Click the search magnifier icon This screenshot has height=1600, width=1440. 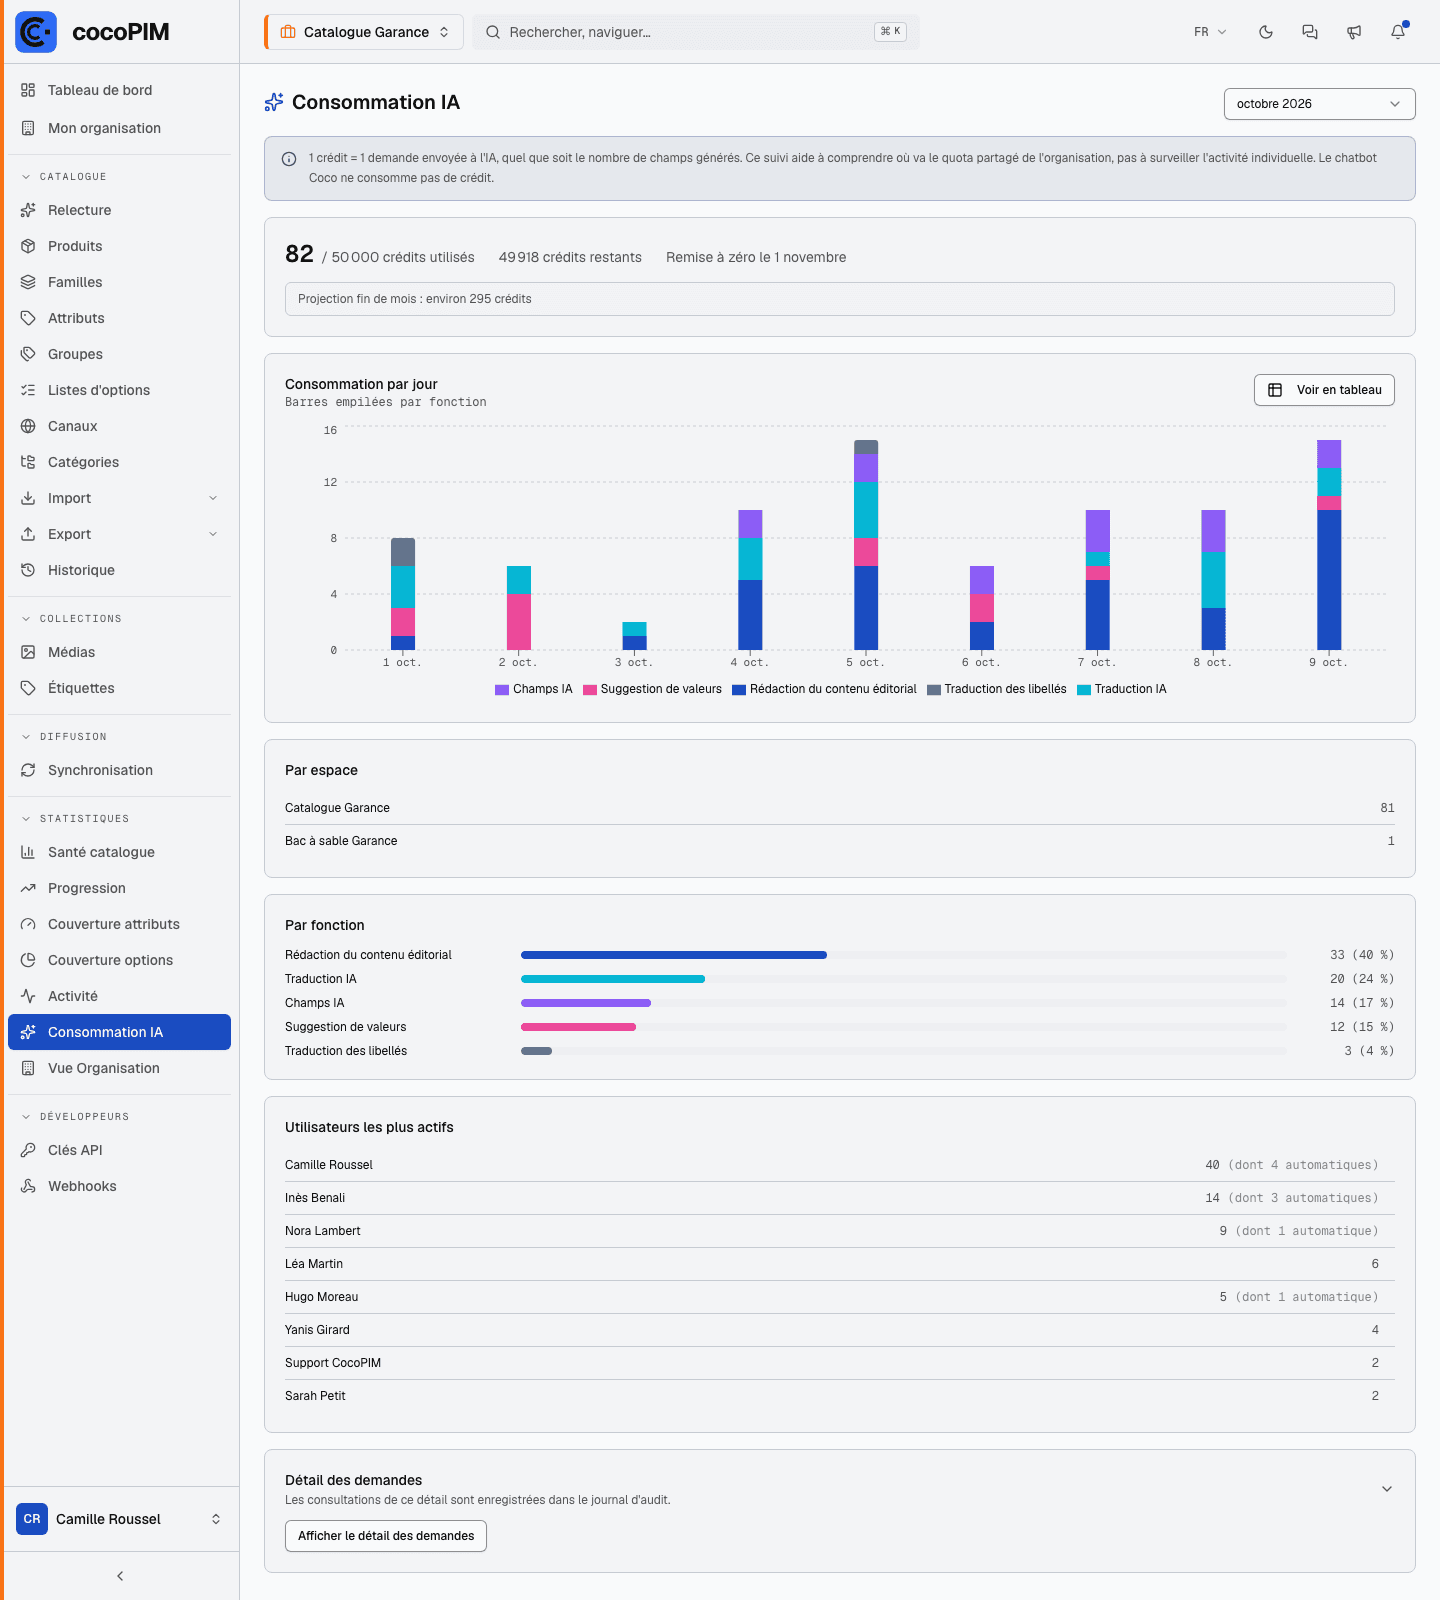pyautogui.click(x=493, y=32)
